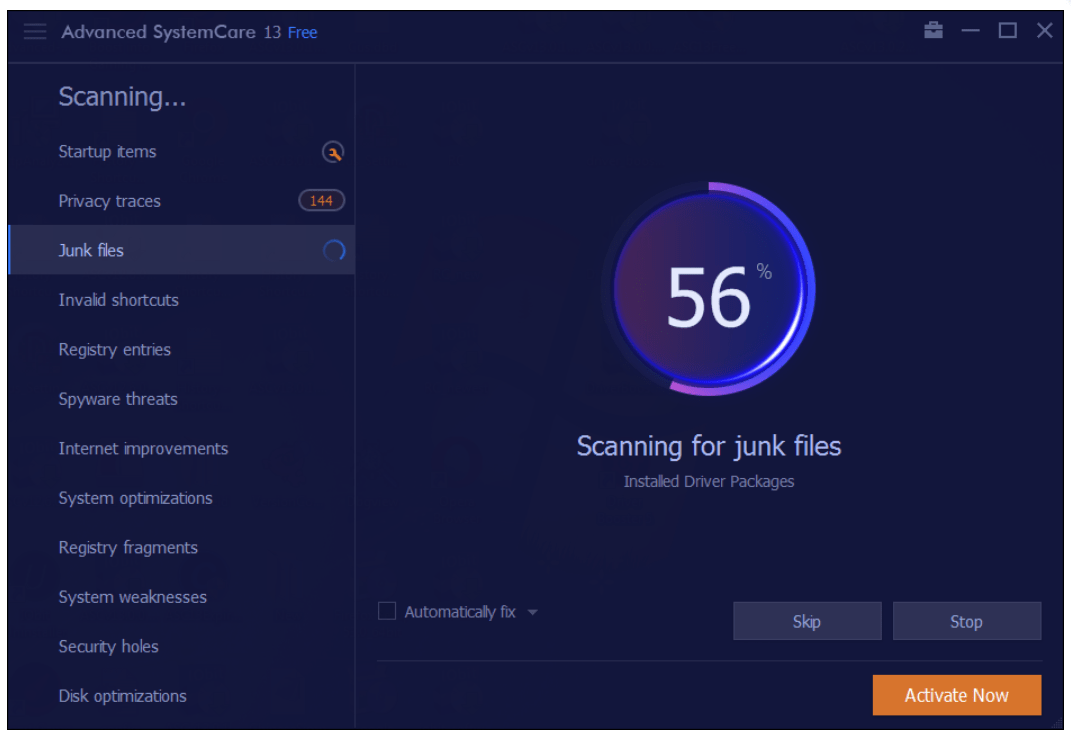This screenshot has height=741, width=1071.
Task: Click the Scanning for junk files heading
Action: point(708,447)
